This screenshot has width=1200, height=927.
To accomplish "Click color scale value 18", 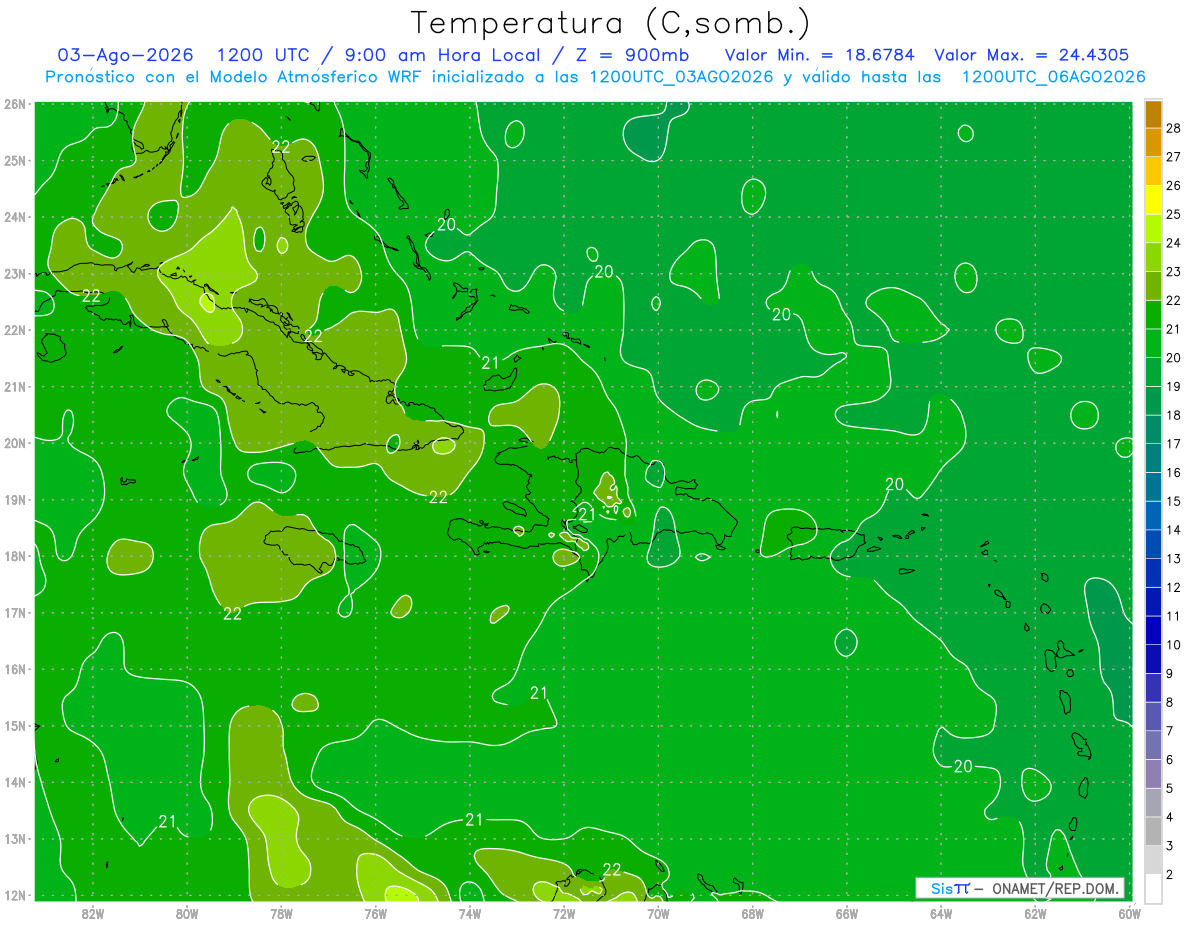I will (1173, 415).
